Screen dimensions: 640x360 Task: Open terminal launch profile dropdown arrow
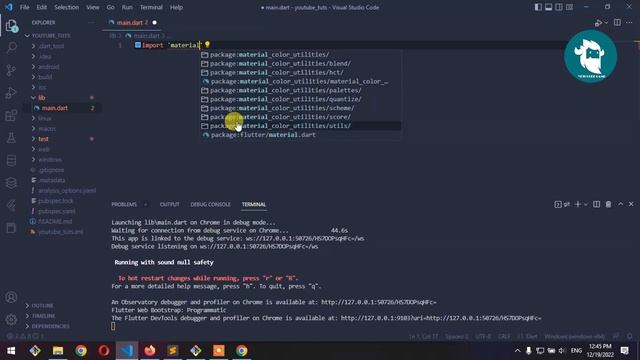pos(586,204)
